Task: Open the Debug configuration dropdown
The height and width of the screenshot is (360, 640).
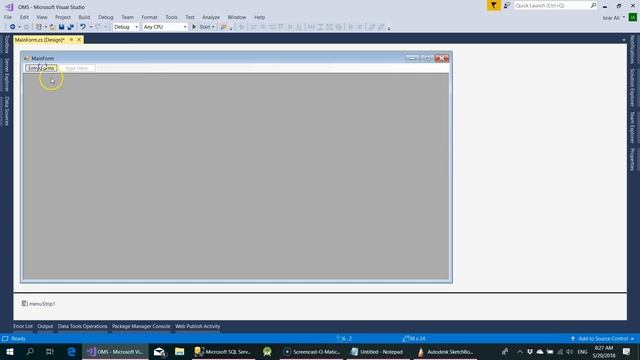Action: (126, 27)
